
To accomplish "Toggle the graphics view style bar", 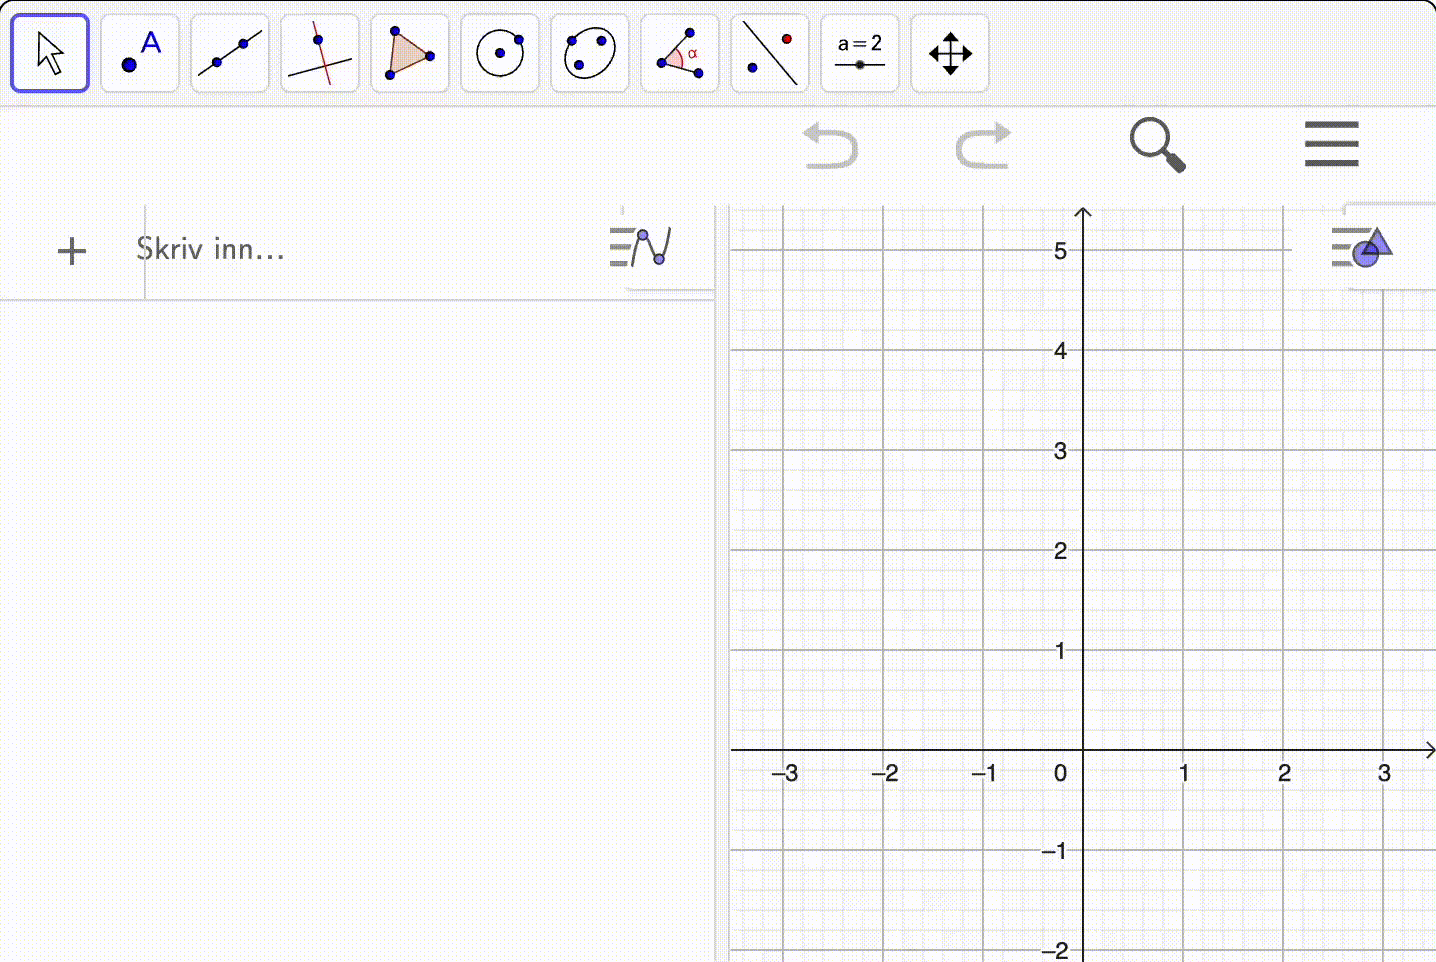I will (x=1362, y=246).
